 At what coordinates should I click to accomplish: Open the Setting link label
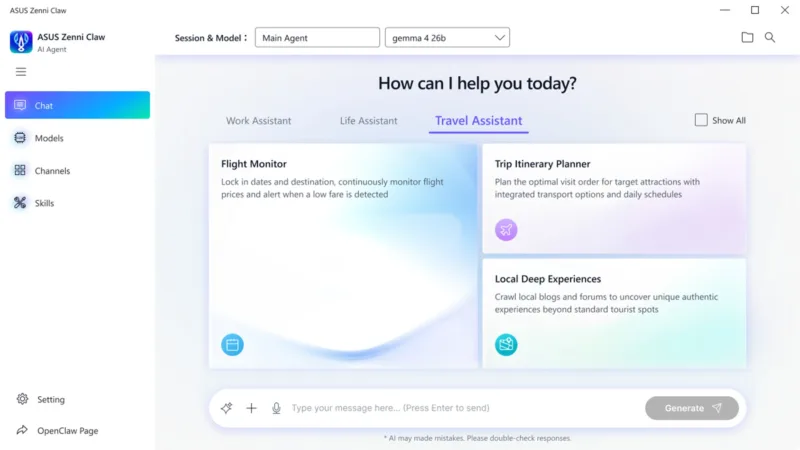tap(51, 399)
